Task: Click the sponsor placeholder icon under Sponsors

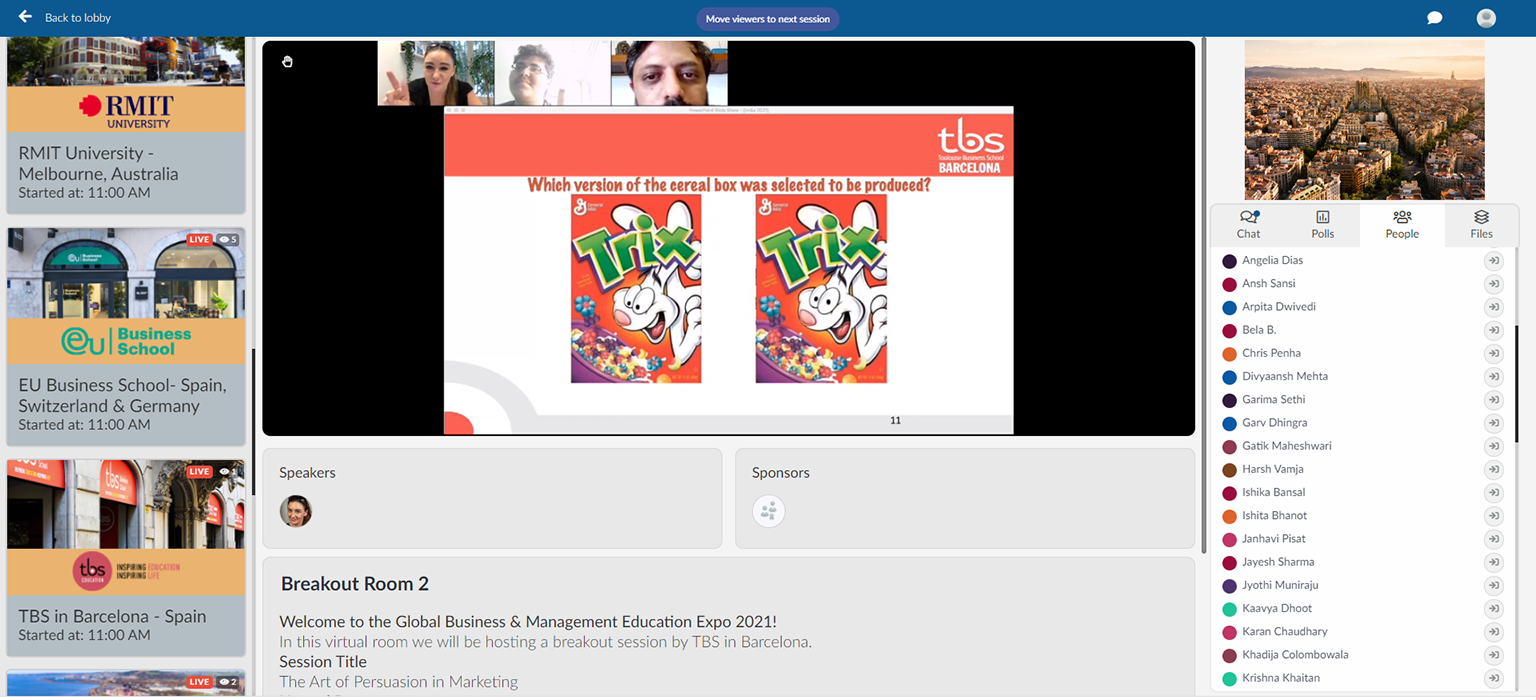Action: tap(769, 511)
